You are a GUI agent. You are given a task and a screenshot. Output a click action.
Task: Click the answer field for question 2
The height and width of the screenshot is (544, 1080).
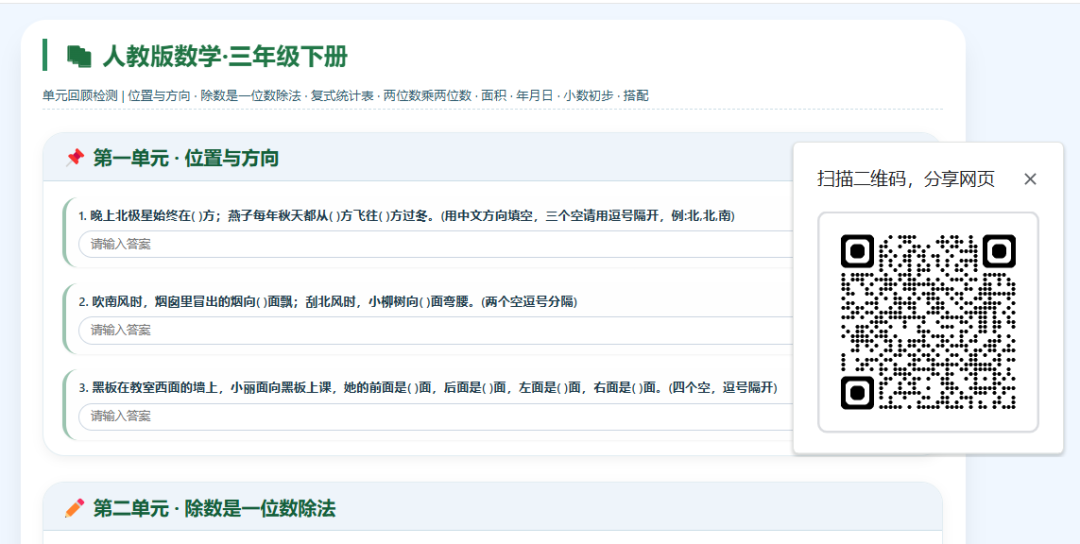[437, 331]
